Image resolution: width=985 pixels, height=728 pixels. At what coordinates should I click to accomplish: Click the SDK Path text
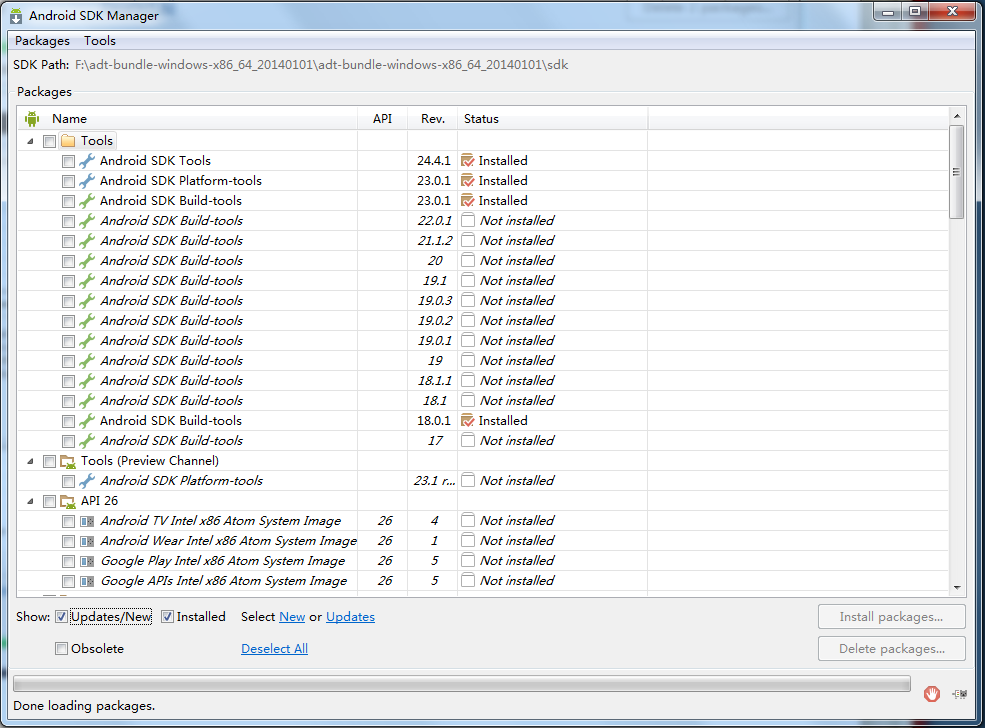coord(322,65)
